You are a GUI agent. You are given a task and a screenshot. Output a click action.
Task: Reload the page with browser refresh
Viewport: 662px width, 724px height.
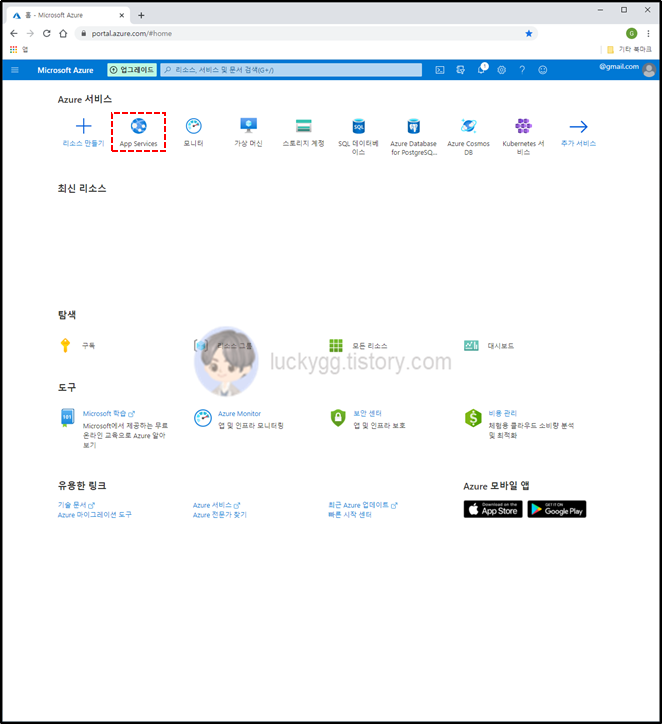pos(47,33)
